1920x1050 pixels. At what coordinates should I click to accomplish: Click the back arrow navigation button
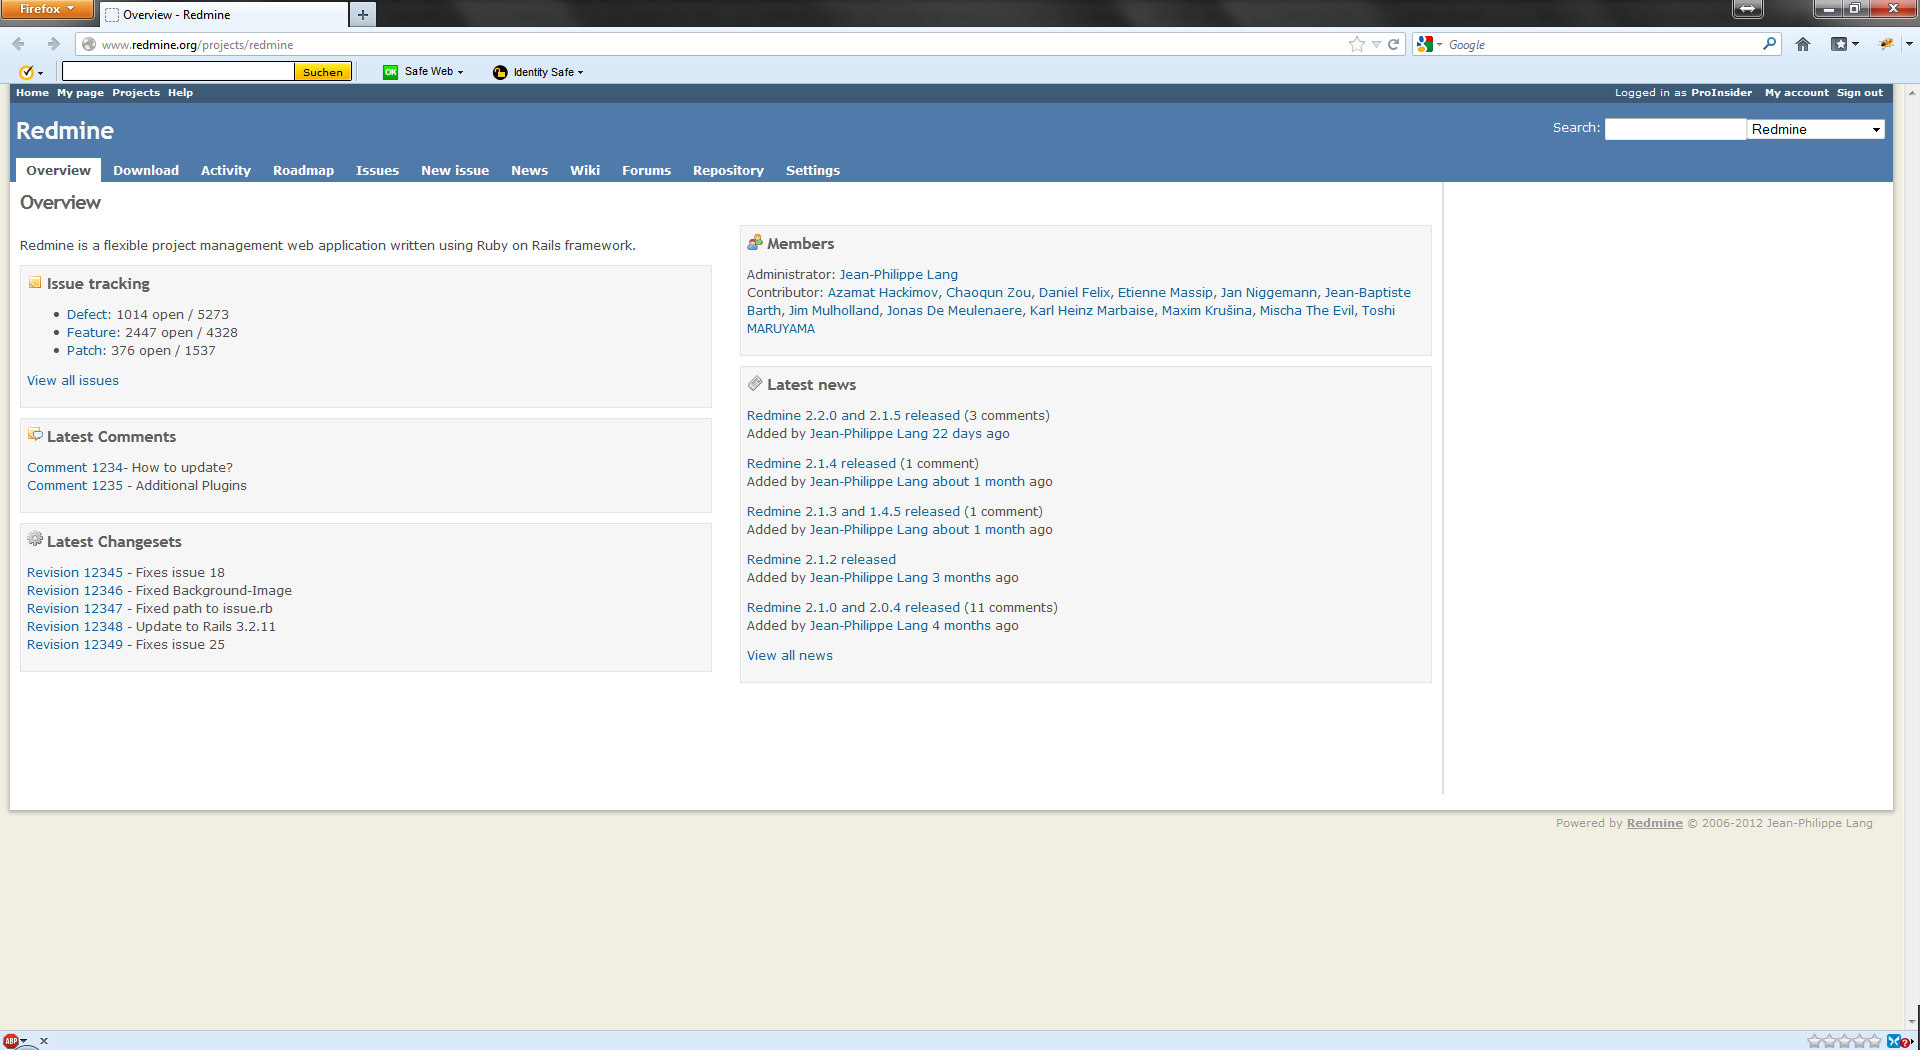(x=19, y=44)
